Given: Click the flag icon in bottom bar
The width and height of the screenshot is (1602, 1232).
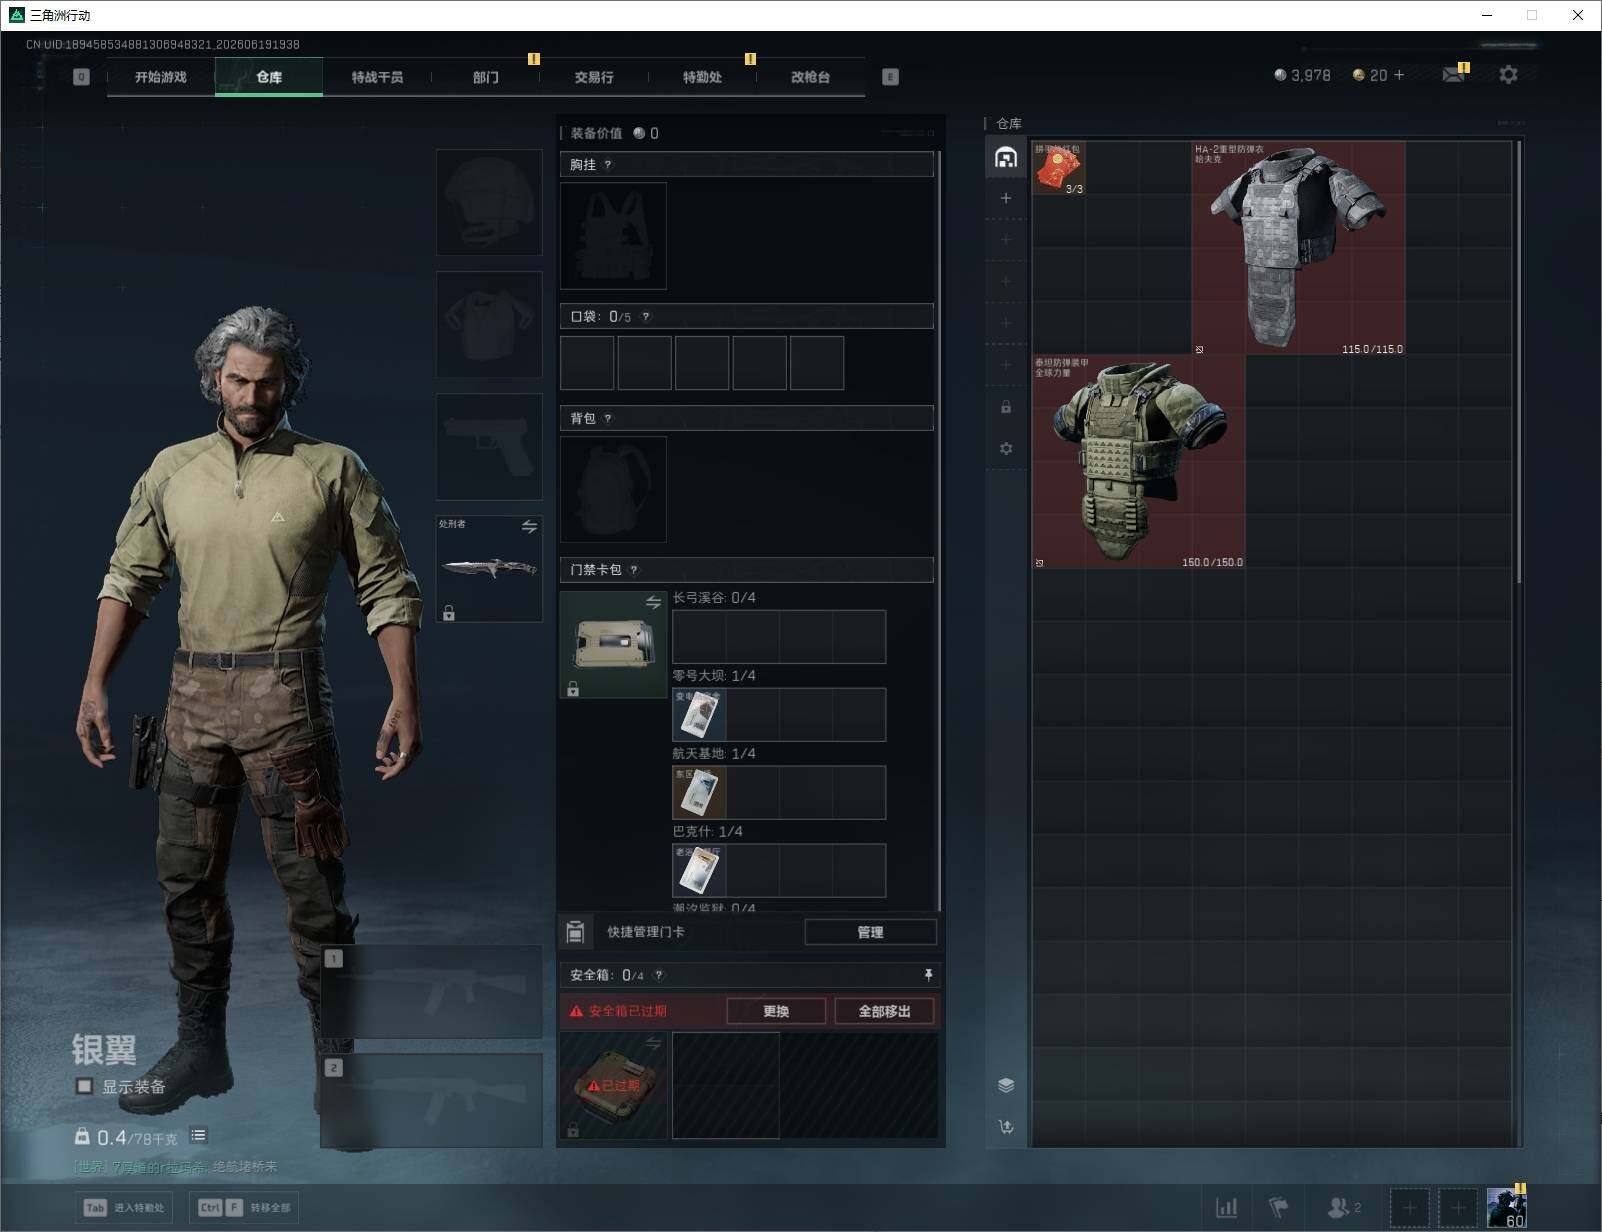Looking at the screenshot, I should coord(1278,1208).
